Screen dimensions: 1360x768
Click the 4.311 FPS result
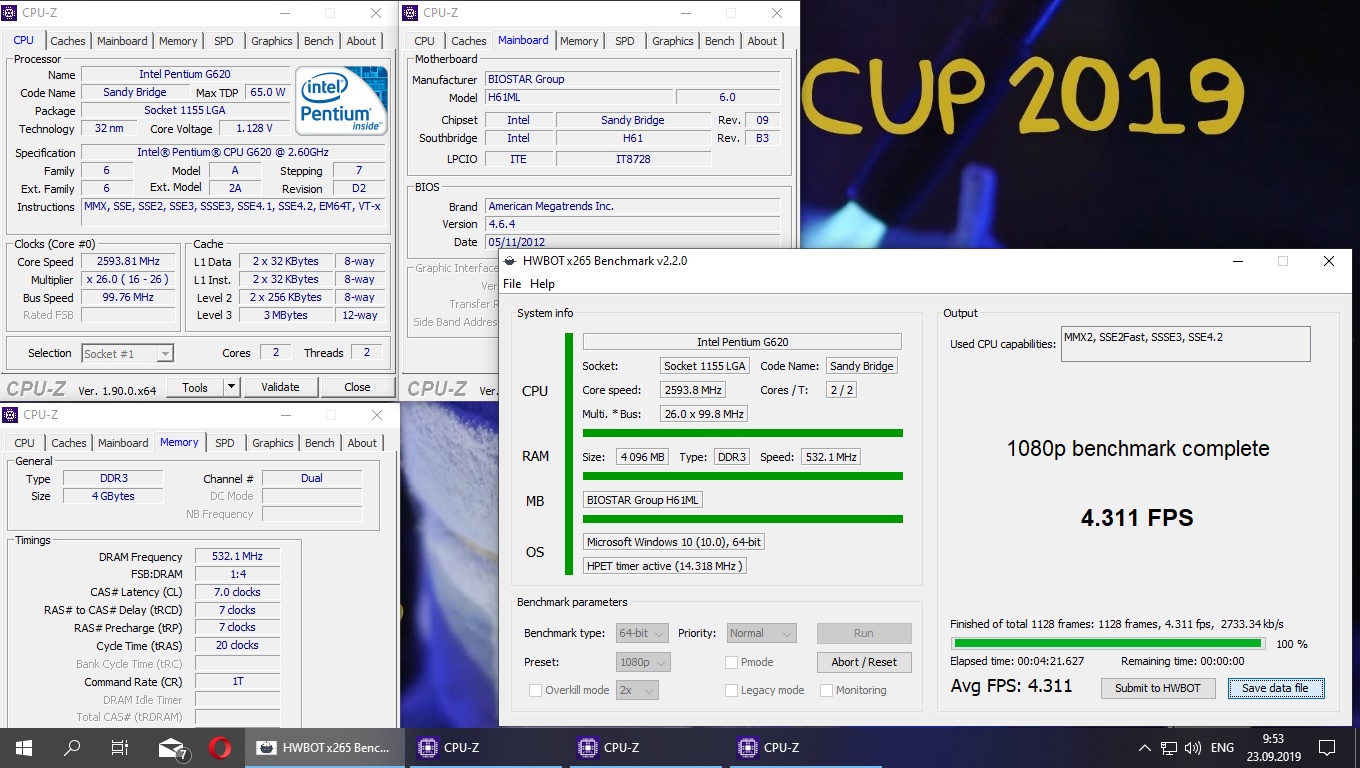coord(1137,518)
